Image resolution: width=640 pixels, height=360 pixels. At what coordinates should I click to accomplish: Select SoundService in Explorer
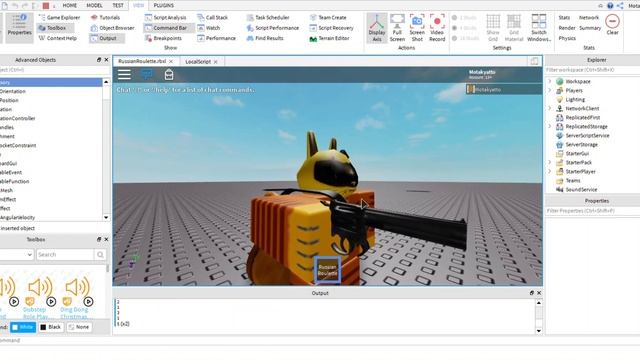click(581, 189)
